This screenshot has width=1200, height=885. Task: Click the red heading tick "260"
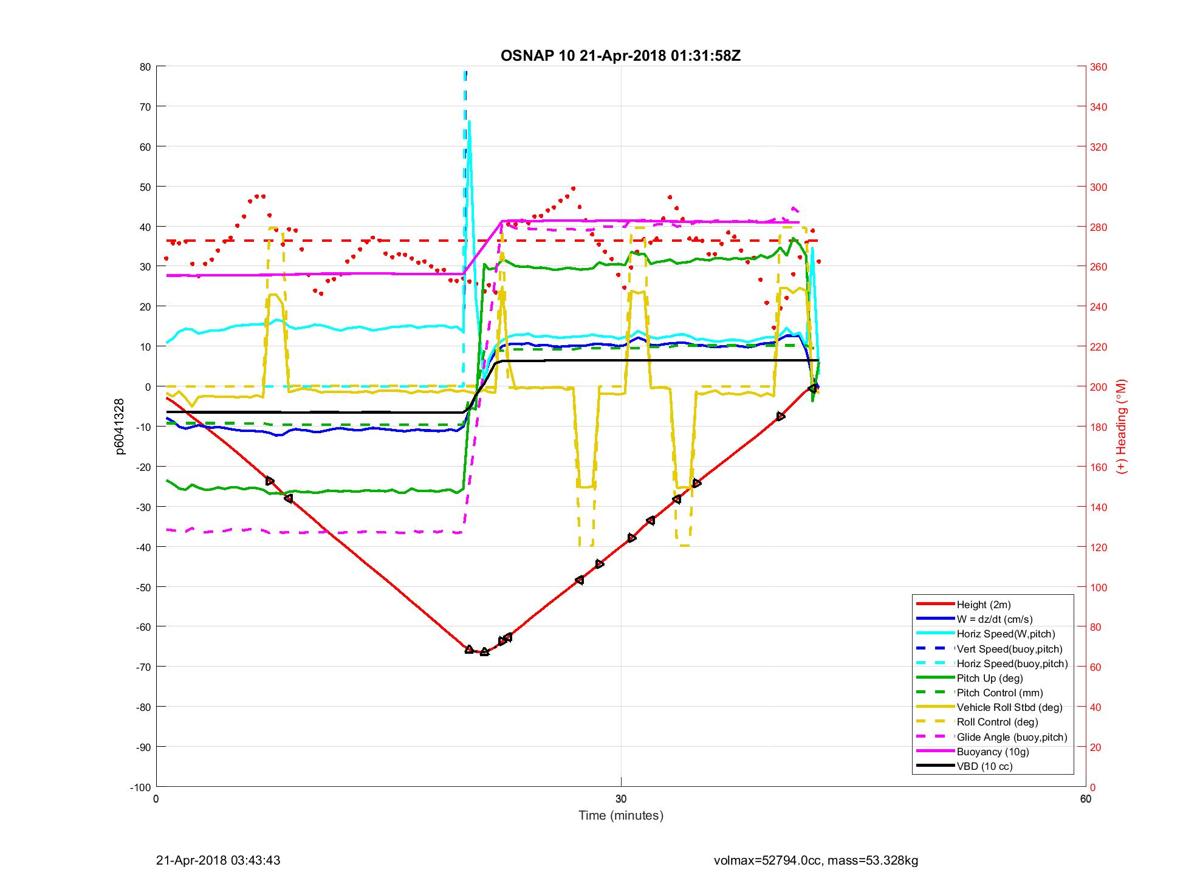point(1099,267)
